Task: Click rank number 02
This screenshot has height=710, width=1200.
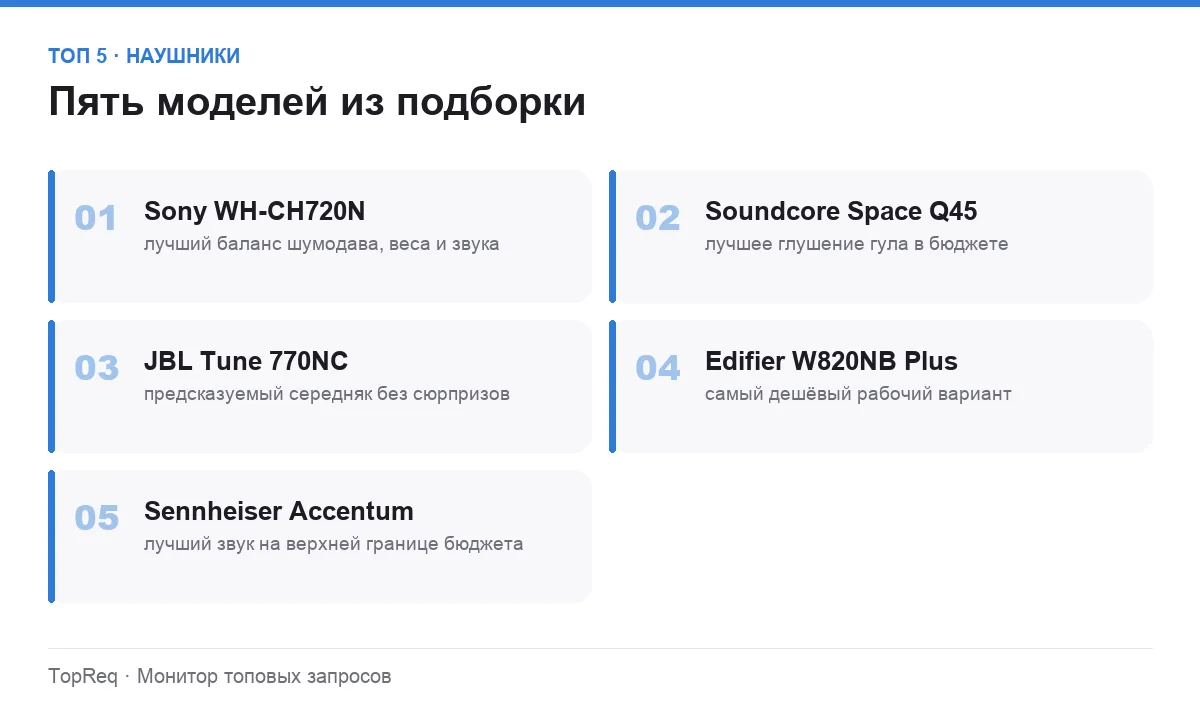Action: click(x=658, y=218)
